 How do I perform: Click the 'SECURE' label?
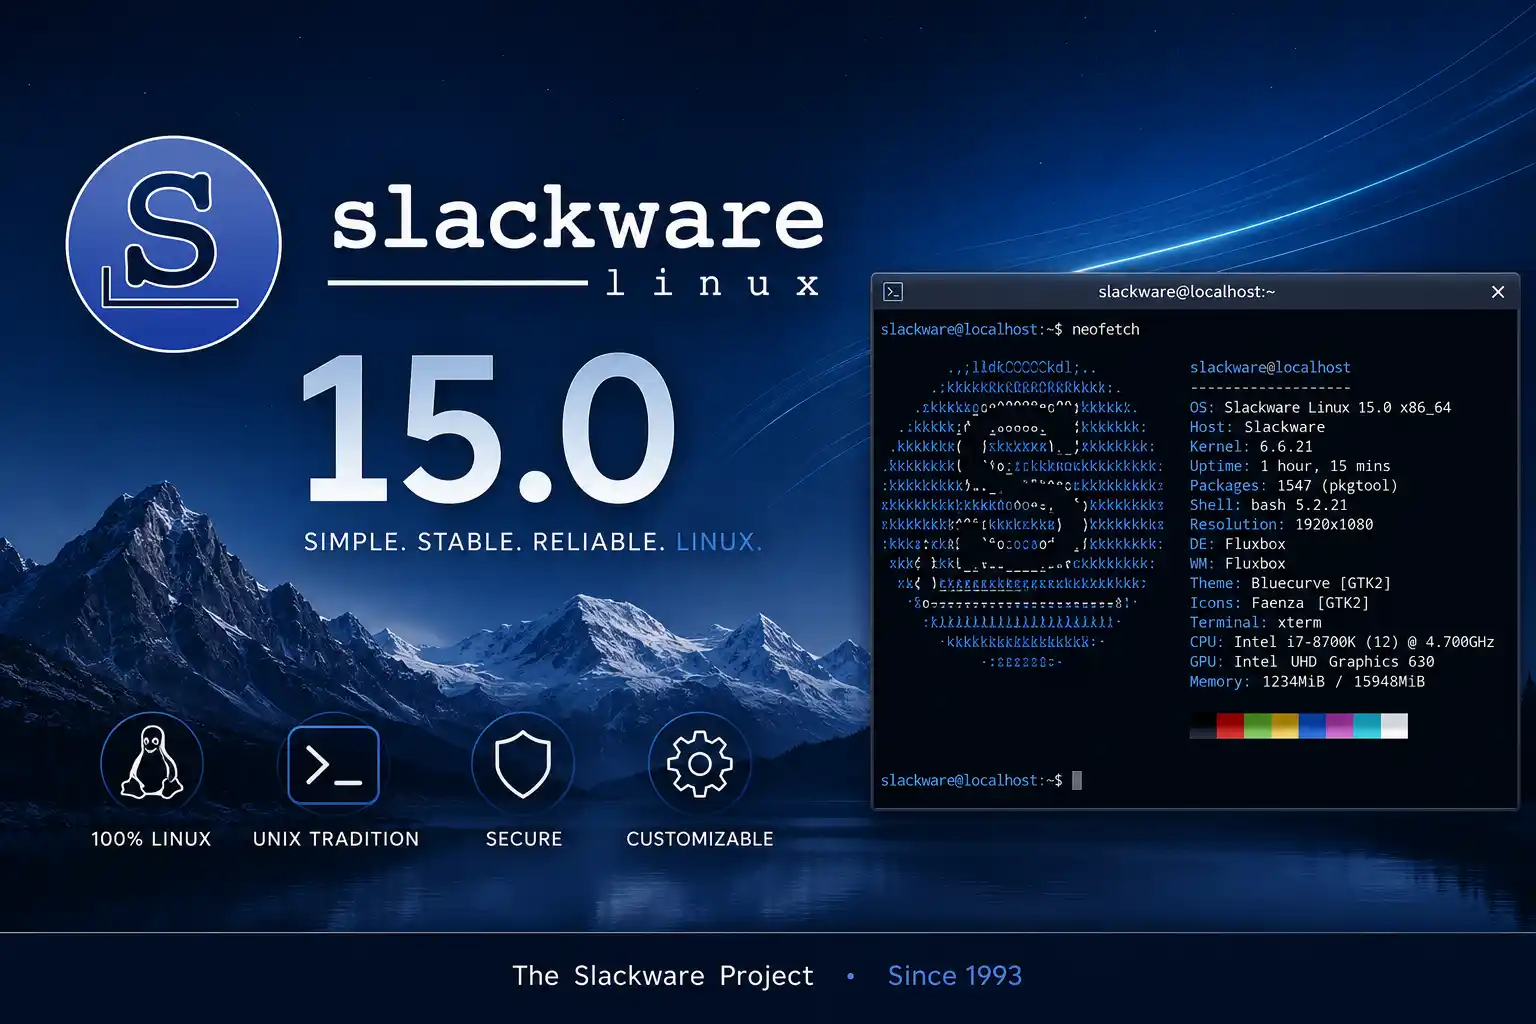tap(524, 839)
